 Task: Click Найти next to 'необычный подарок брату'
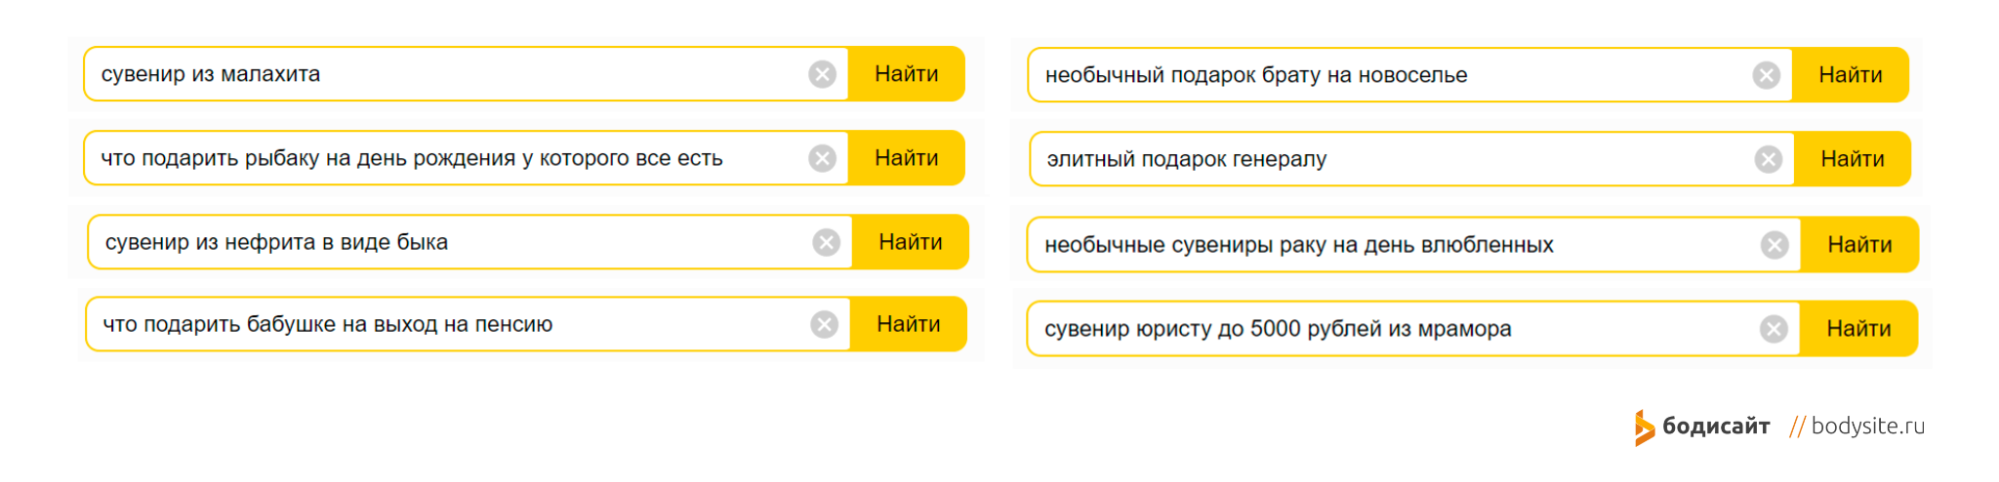coord(1850,75)
